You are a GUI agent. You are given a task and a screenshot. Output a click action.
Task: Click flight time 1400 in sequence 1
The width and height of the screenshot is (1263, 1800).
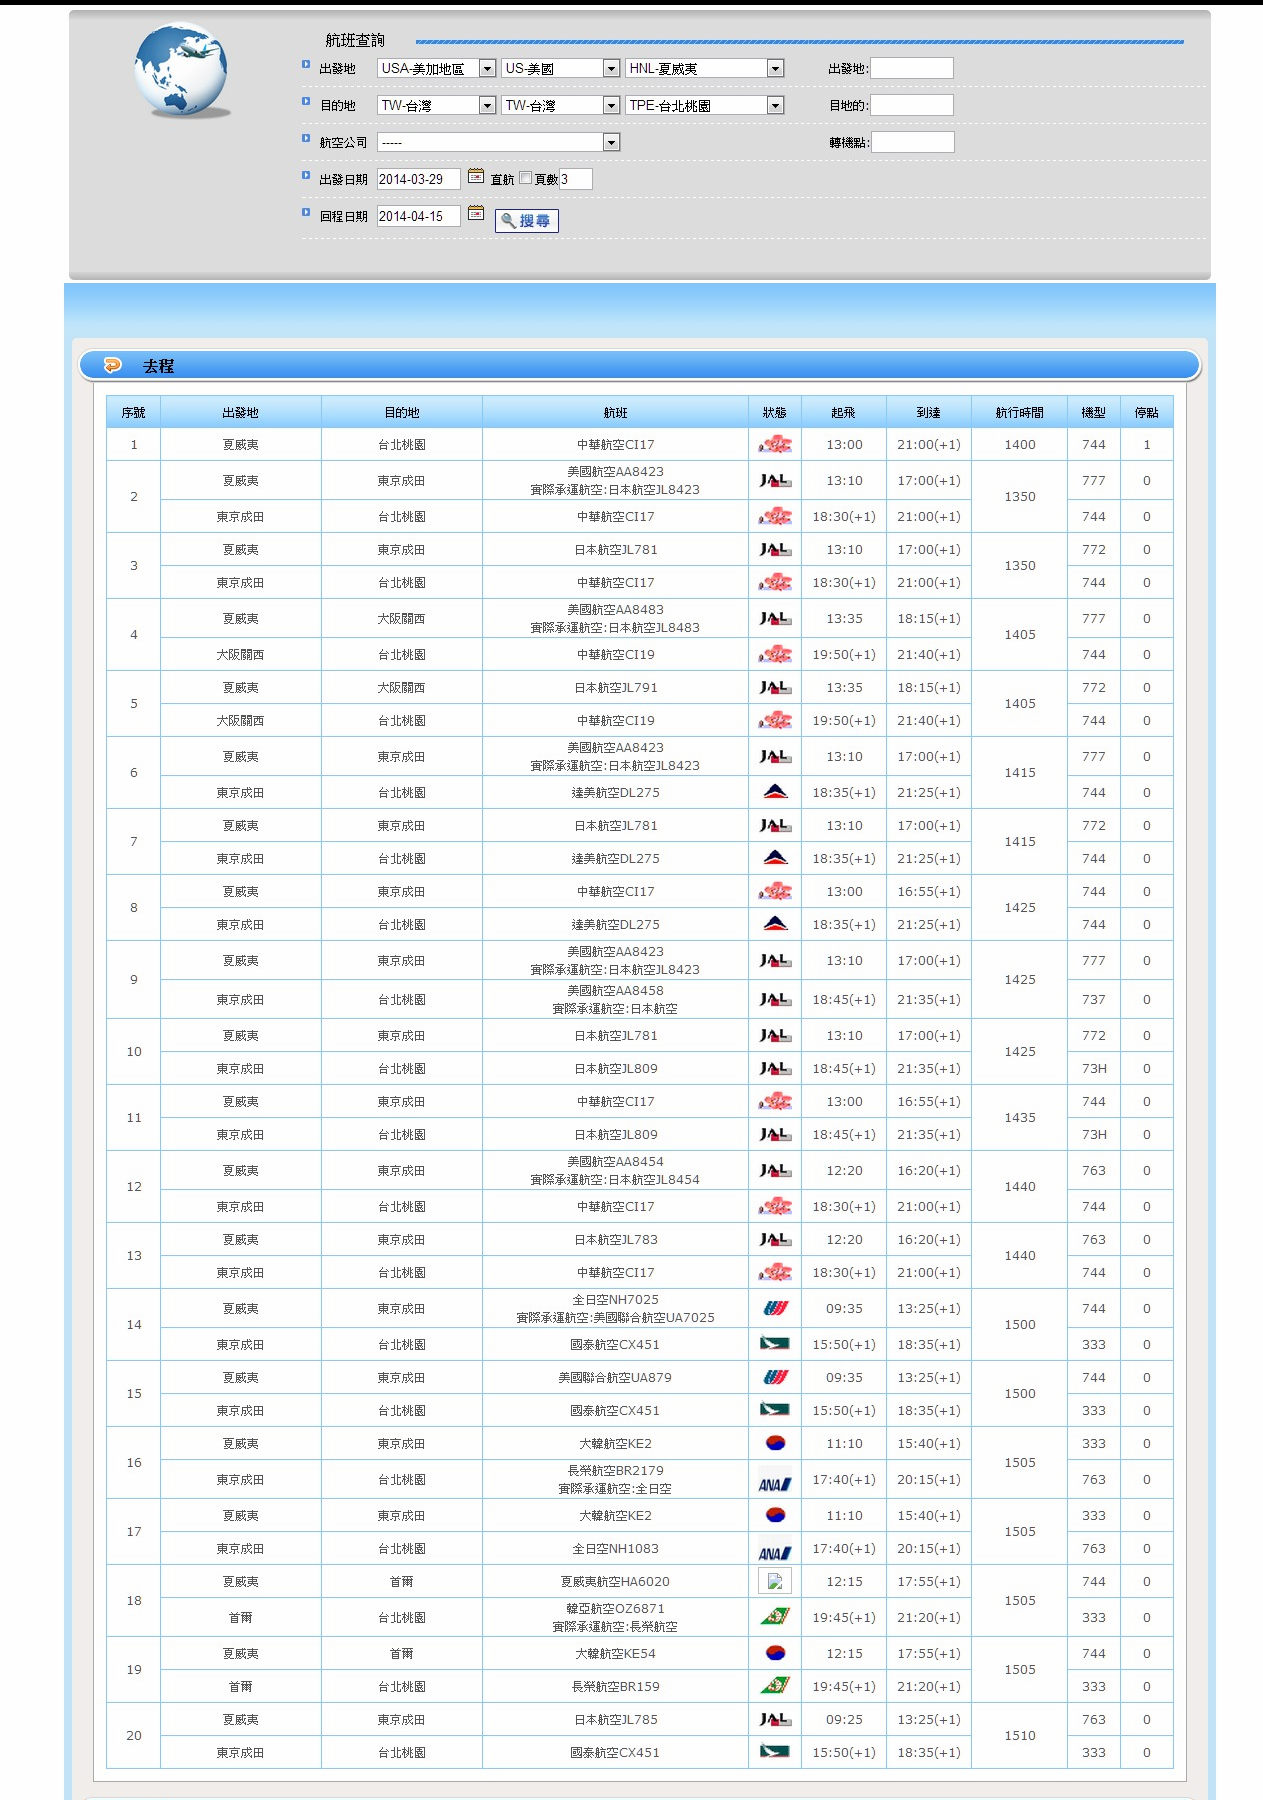pyautogui.click(x=1020, y=445)
